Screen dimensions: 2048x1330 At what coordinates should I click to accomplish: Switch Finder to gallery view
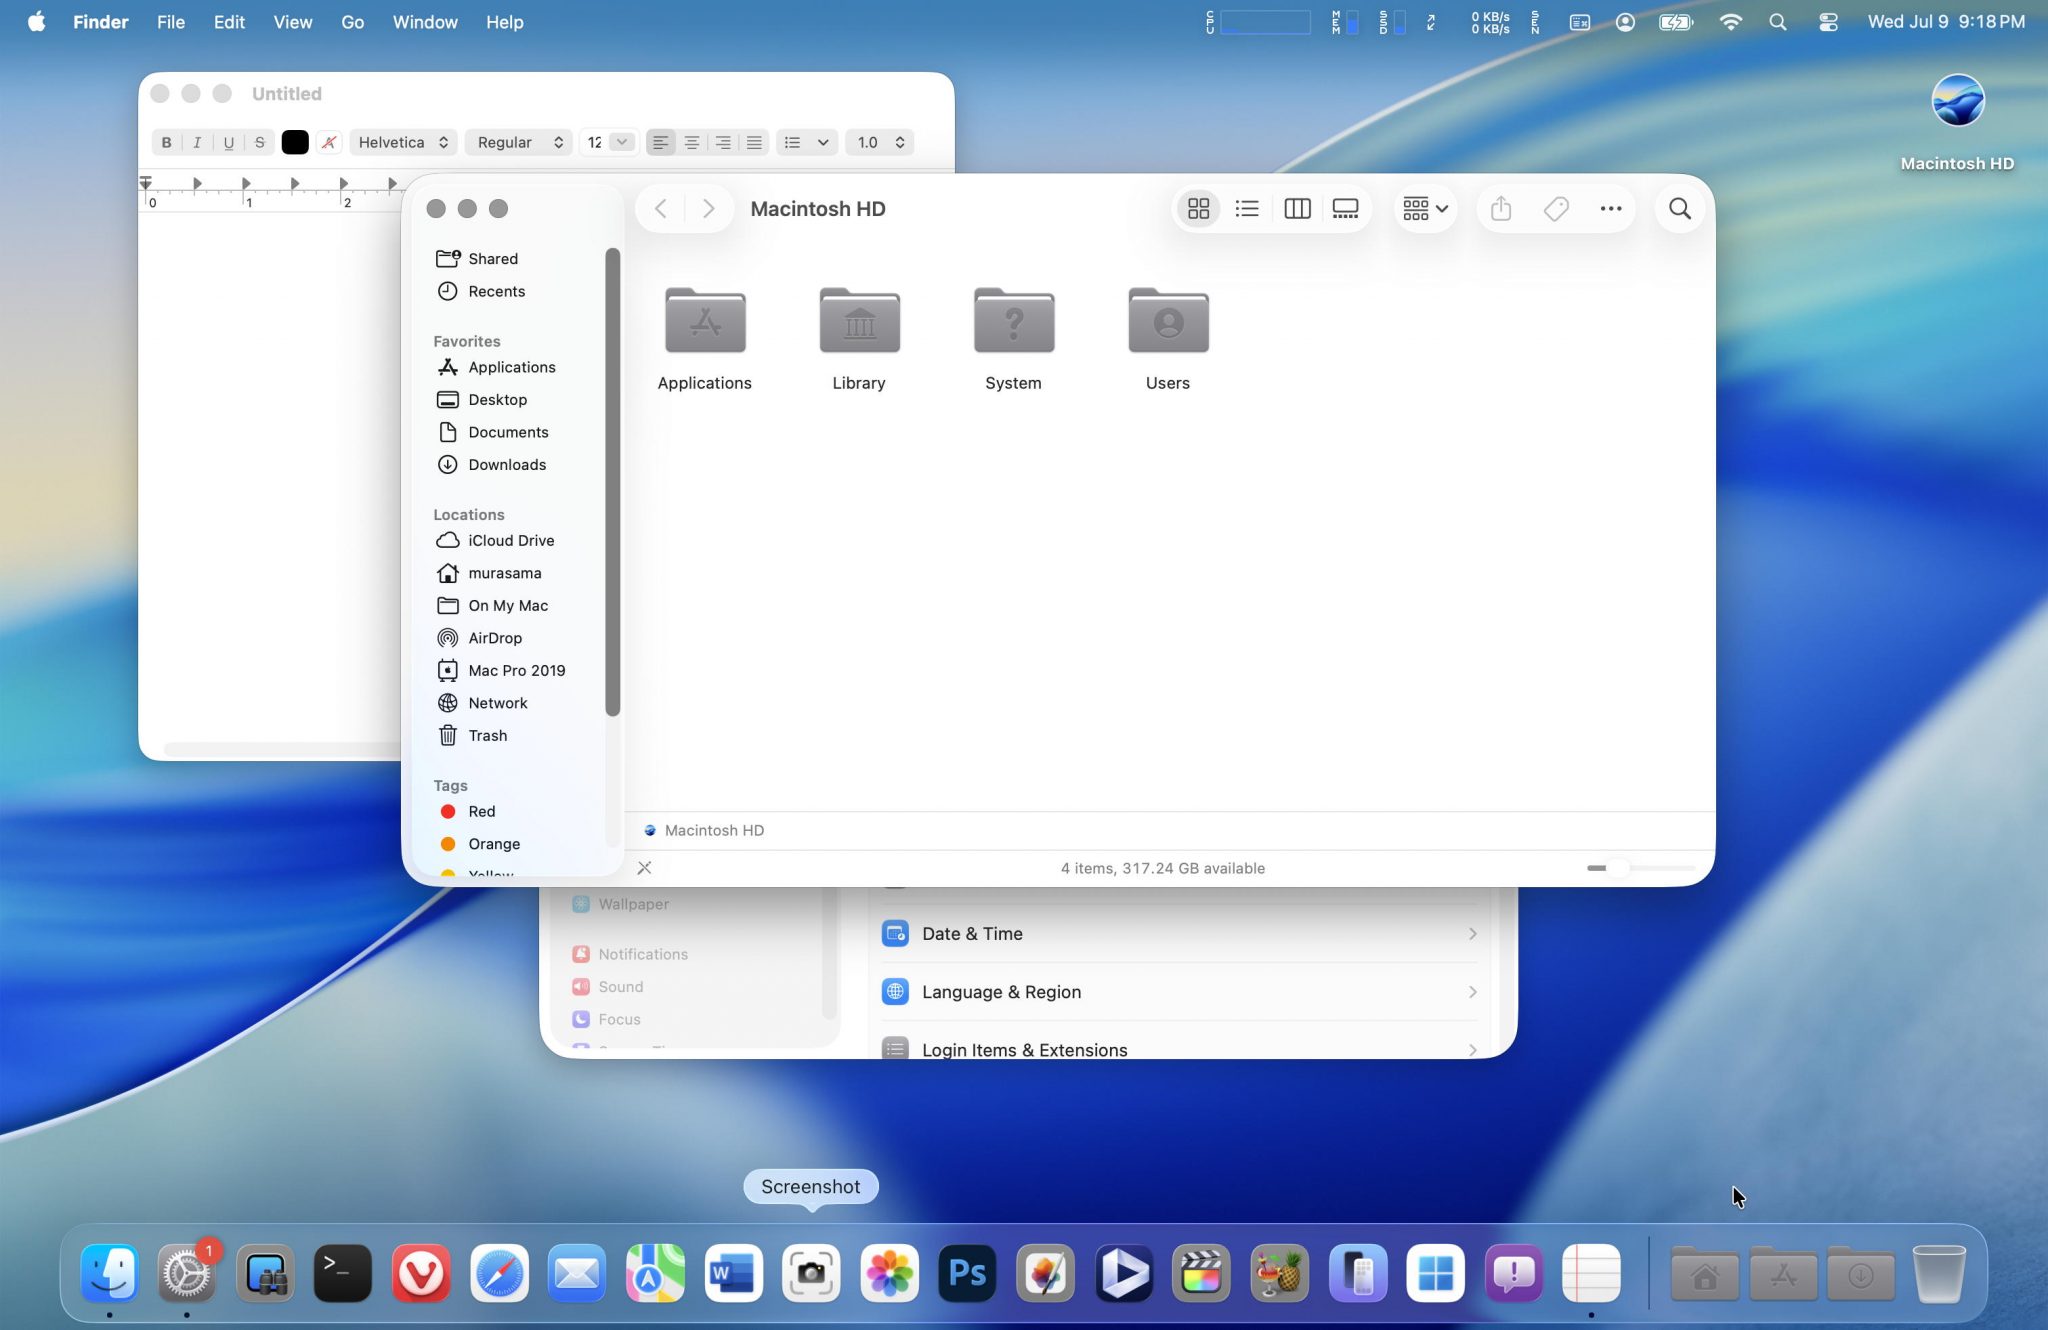[1345, 208]
